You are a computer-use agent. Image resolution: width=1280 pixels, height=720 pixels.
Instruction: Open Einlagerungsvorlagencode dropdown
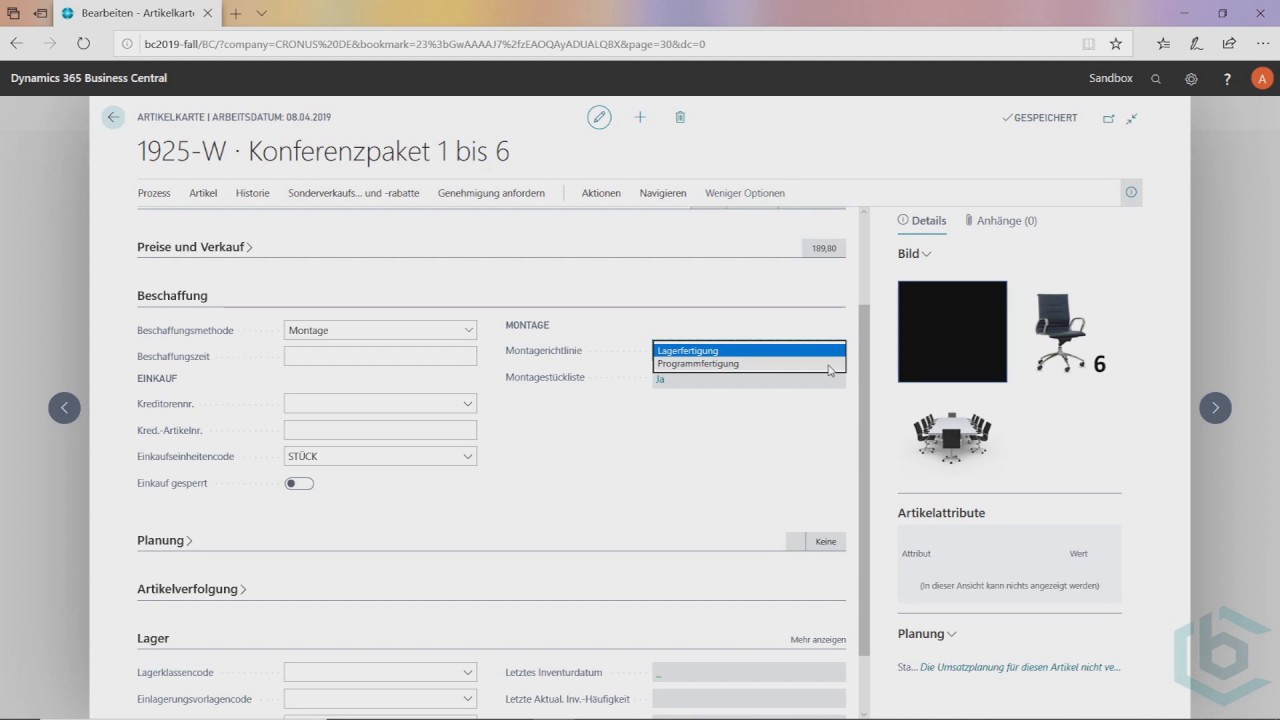(468, 699)
